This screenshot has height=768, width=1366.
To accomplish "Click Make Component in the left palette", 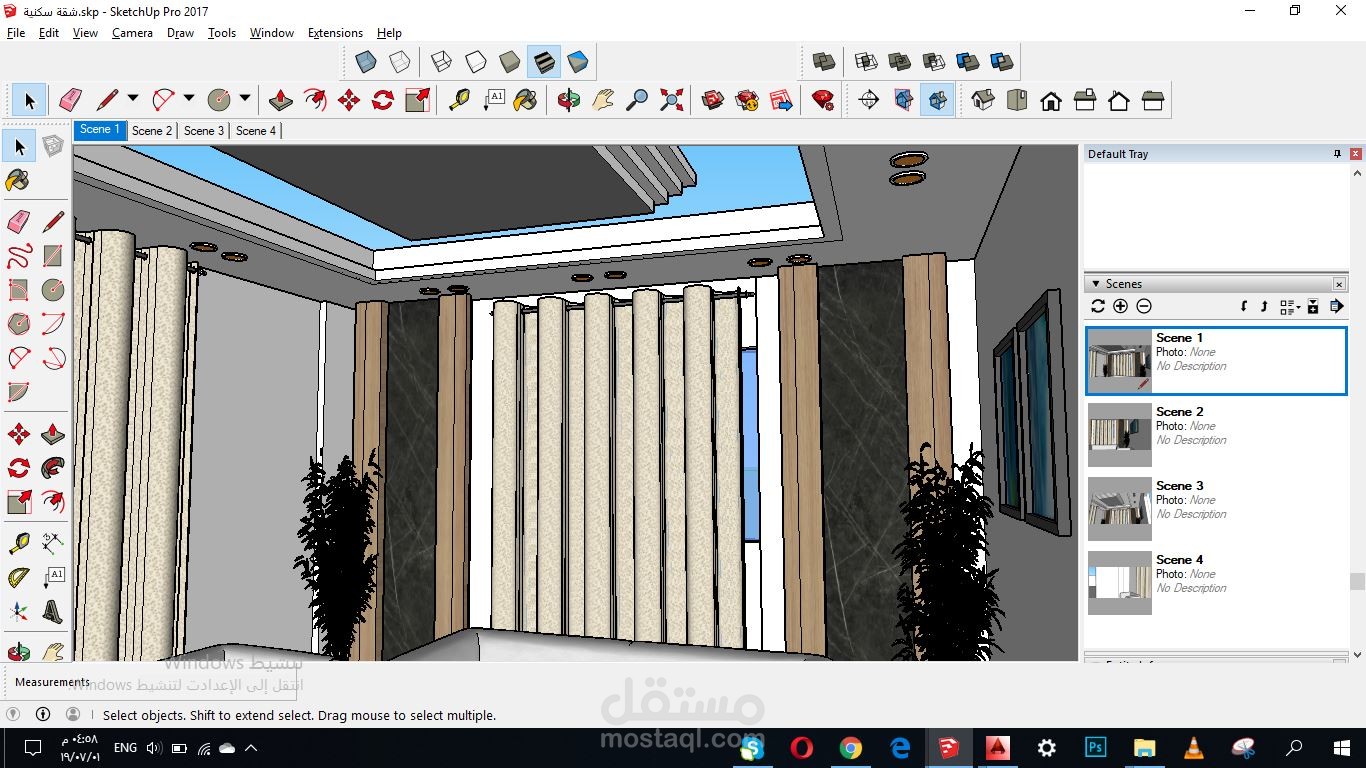I will (x=53, y=147).
